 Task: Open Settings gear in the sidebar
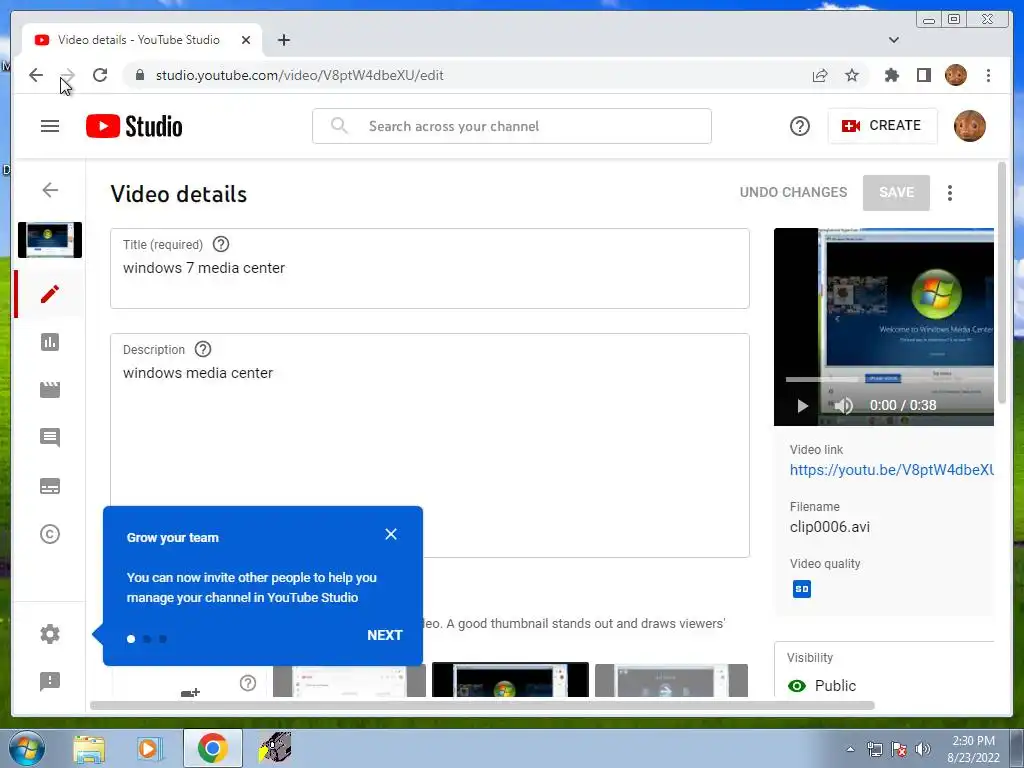pos(50,633)
